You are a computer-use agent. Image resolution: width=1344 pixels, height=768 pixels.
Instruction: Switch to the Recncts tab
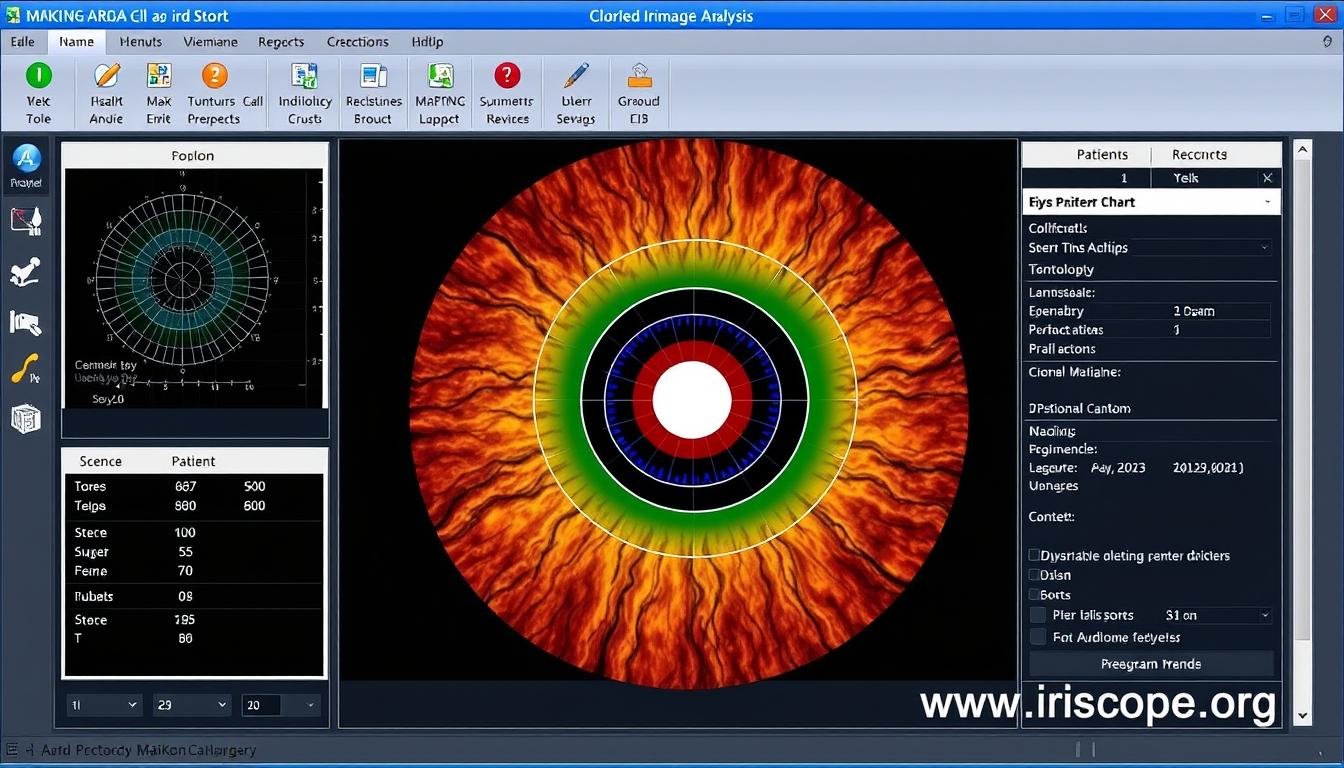point(1197,154)
